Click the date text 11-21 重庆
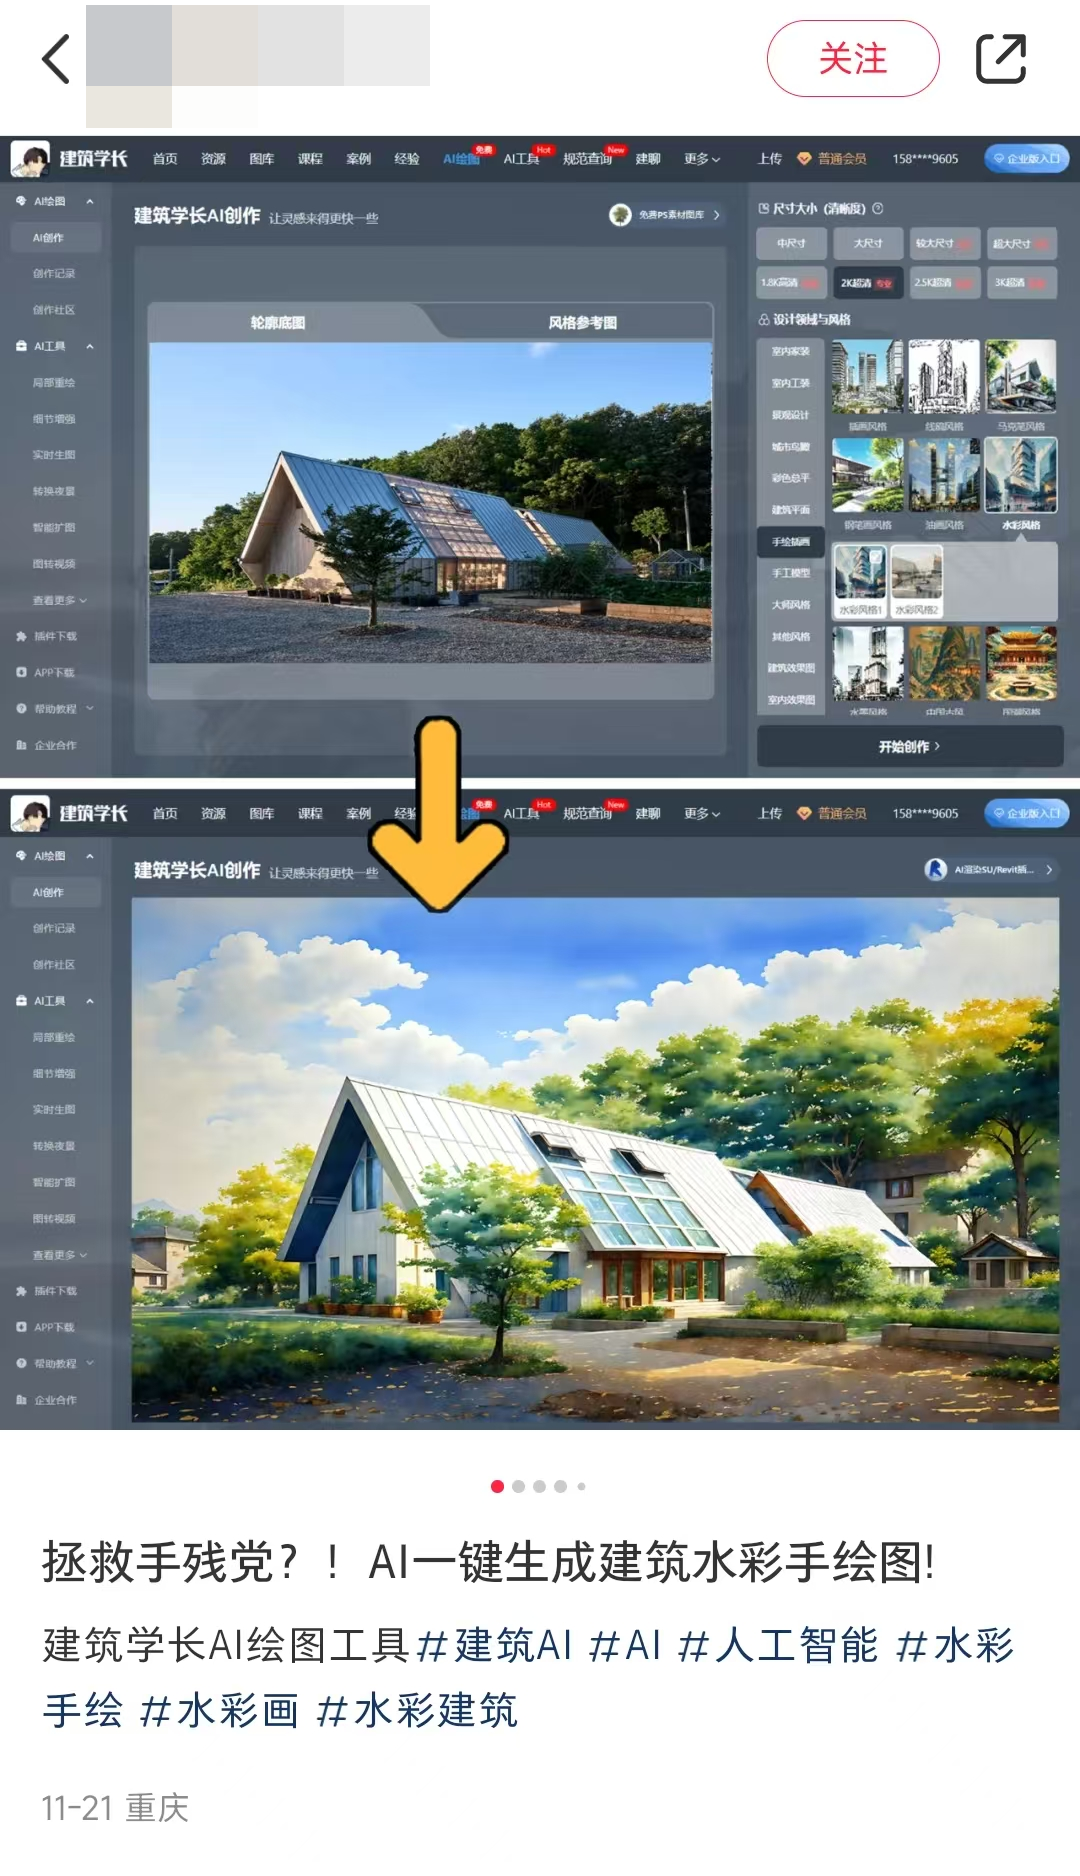 coord(115,1807)
